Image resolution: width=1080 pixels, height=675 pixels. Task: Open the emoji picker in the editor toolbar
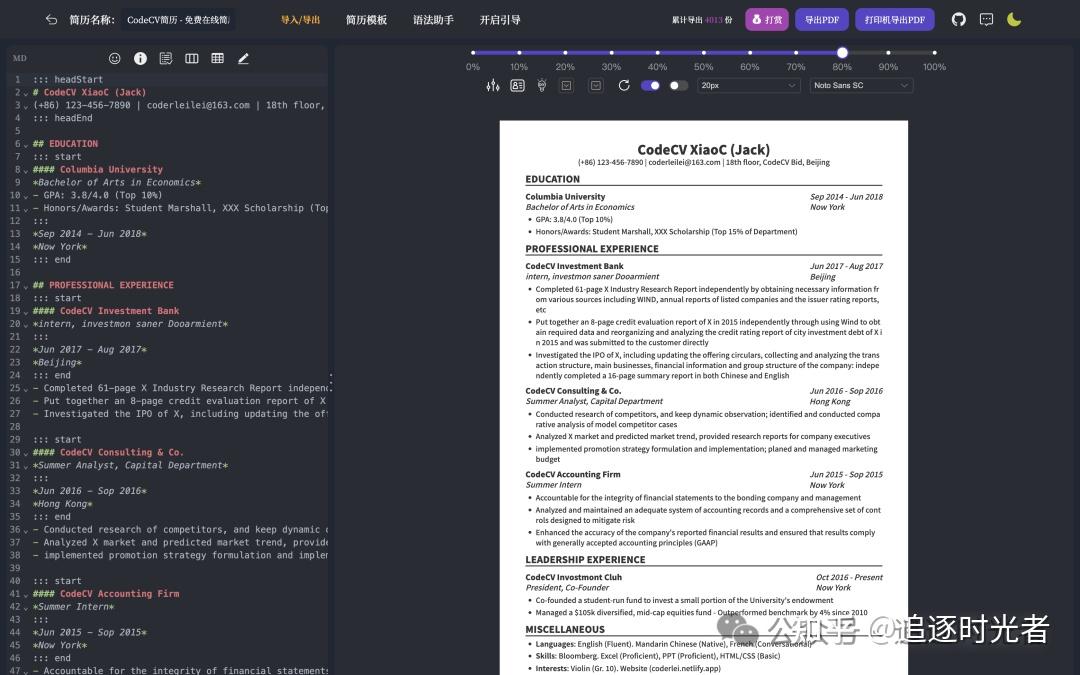click(115, 58)
